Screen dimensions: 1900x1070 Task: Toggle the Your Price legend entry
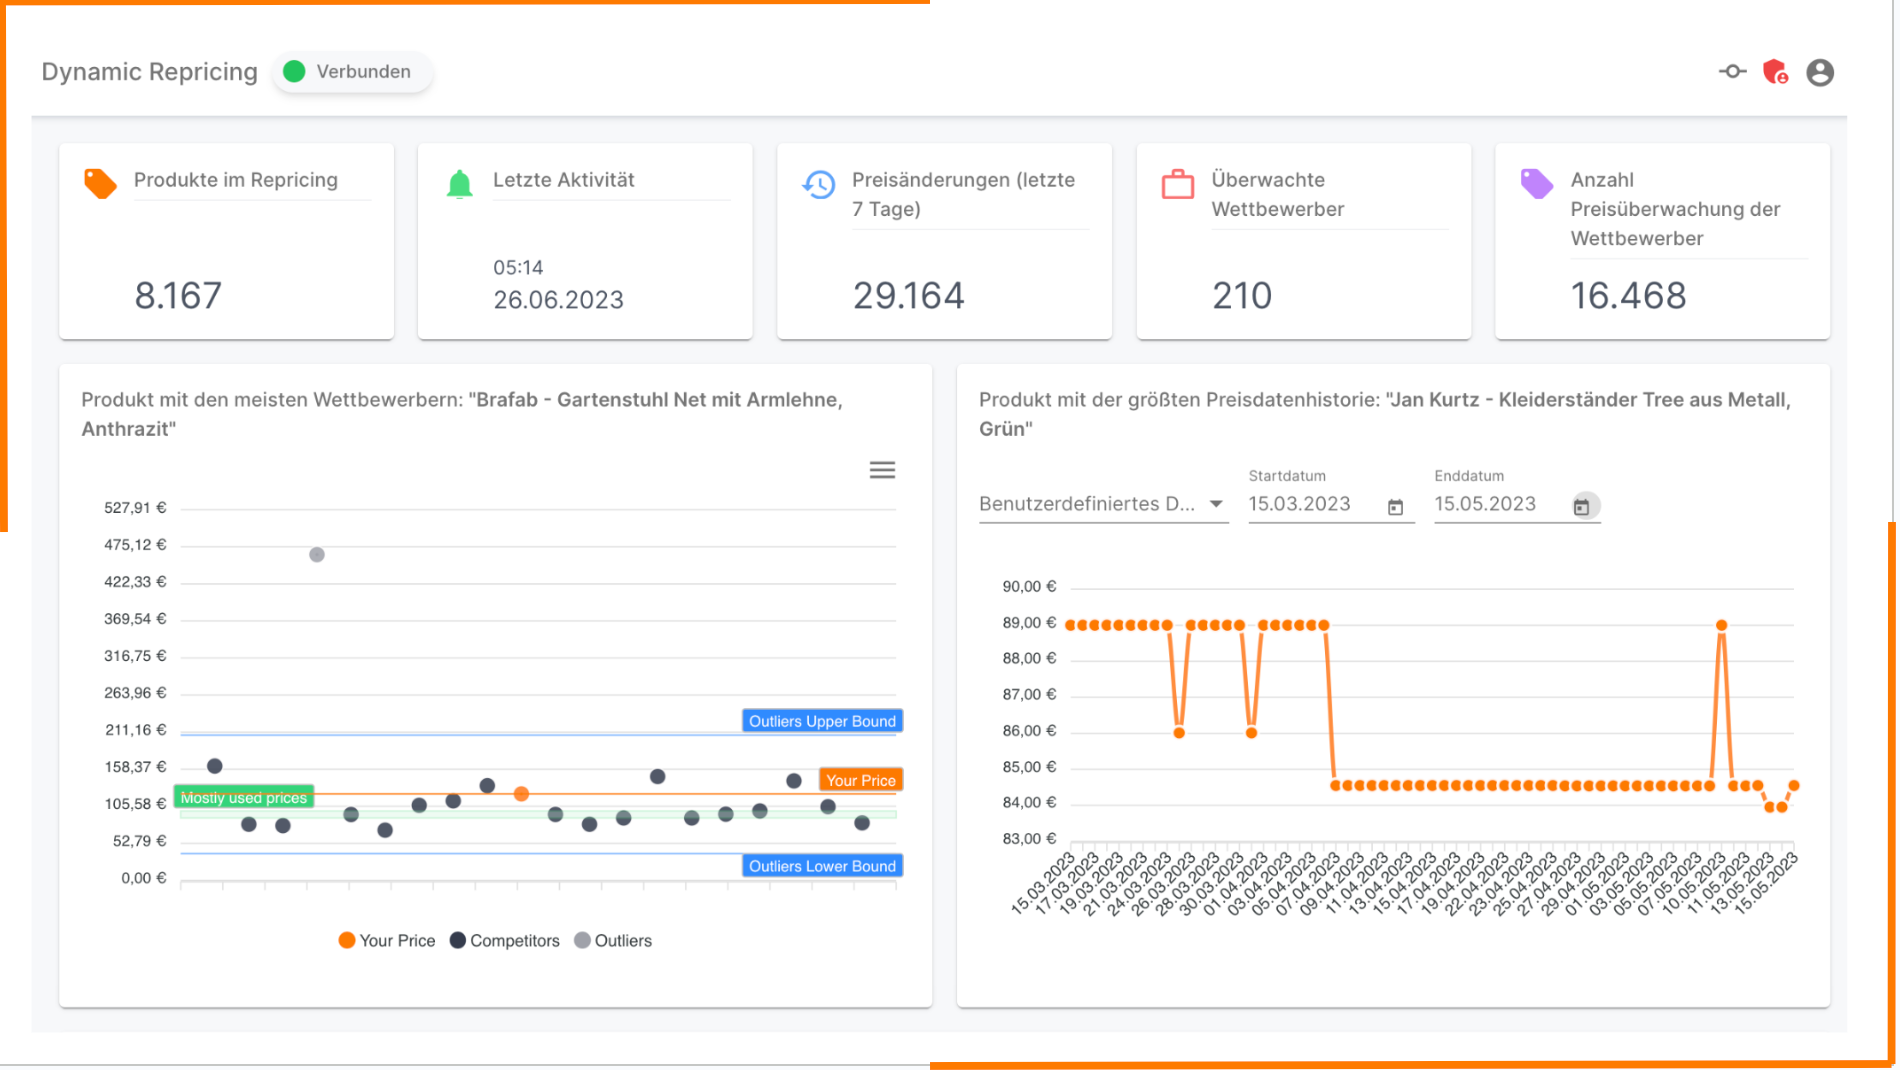click(387, 940)
